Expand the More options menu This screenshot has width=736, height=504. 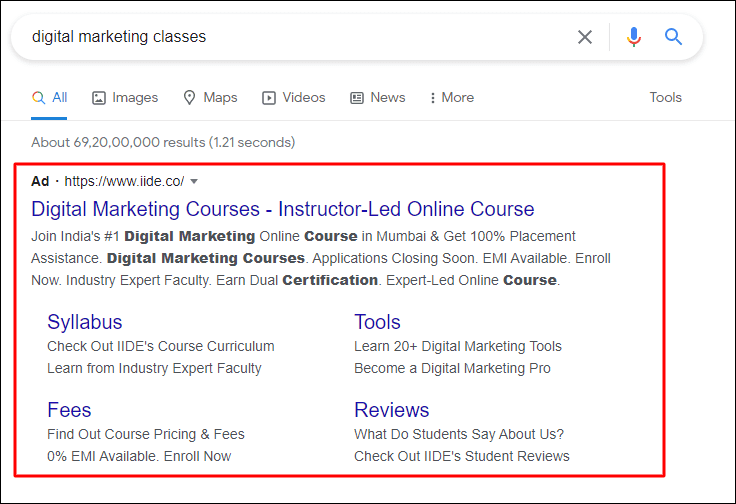pos(452,98)
